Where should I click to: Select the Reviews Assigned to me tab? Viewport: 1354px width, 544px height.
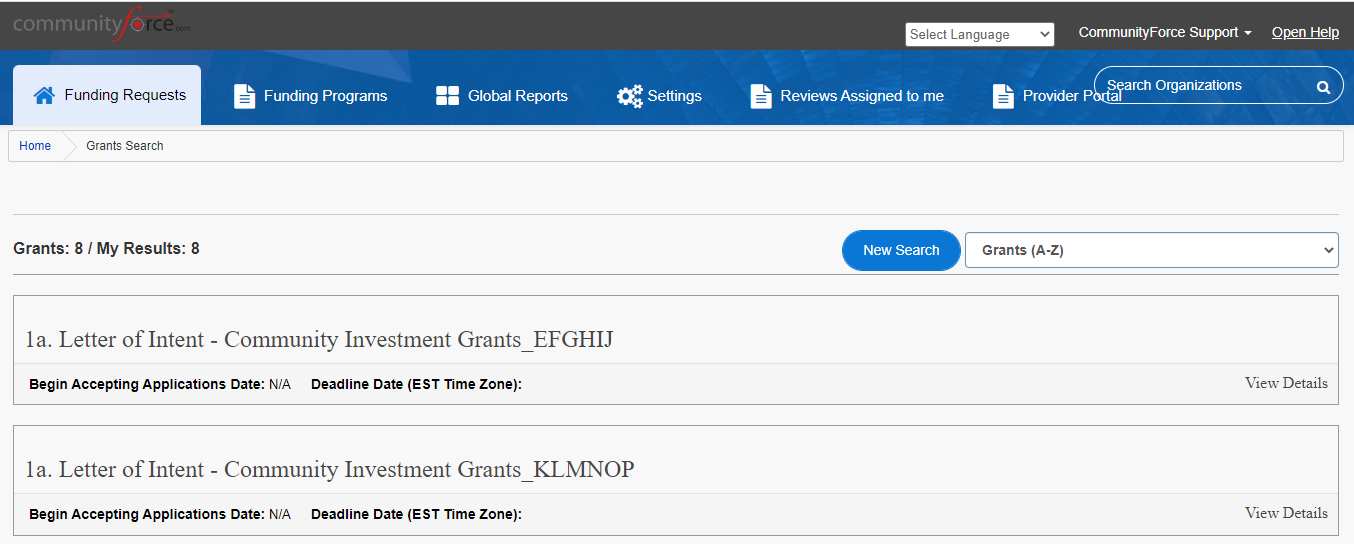pyautogui.click(x=847, y=96)
